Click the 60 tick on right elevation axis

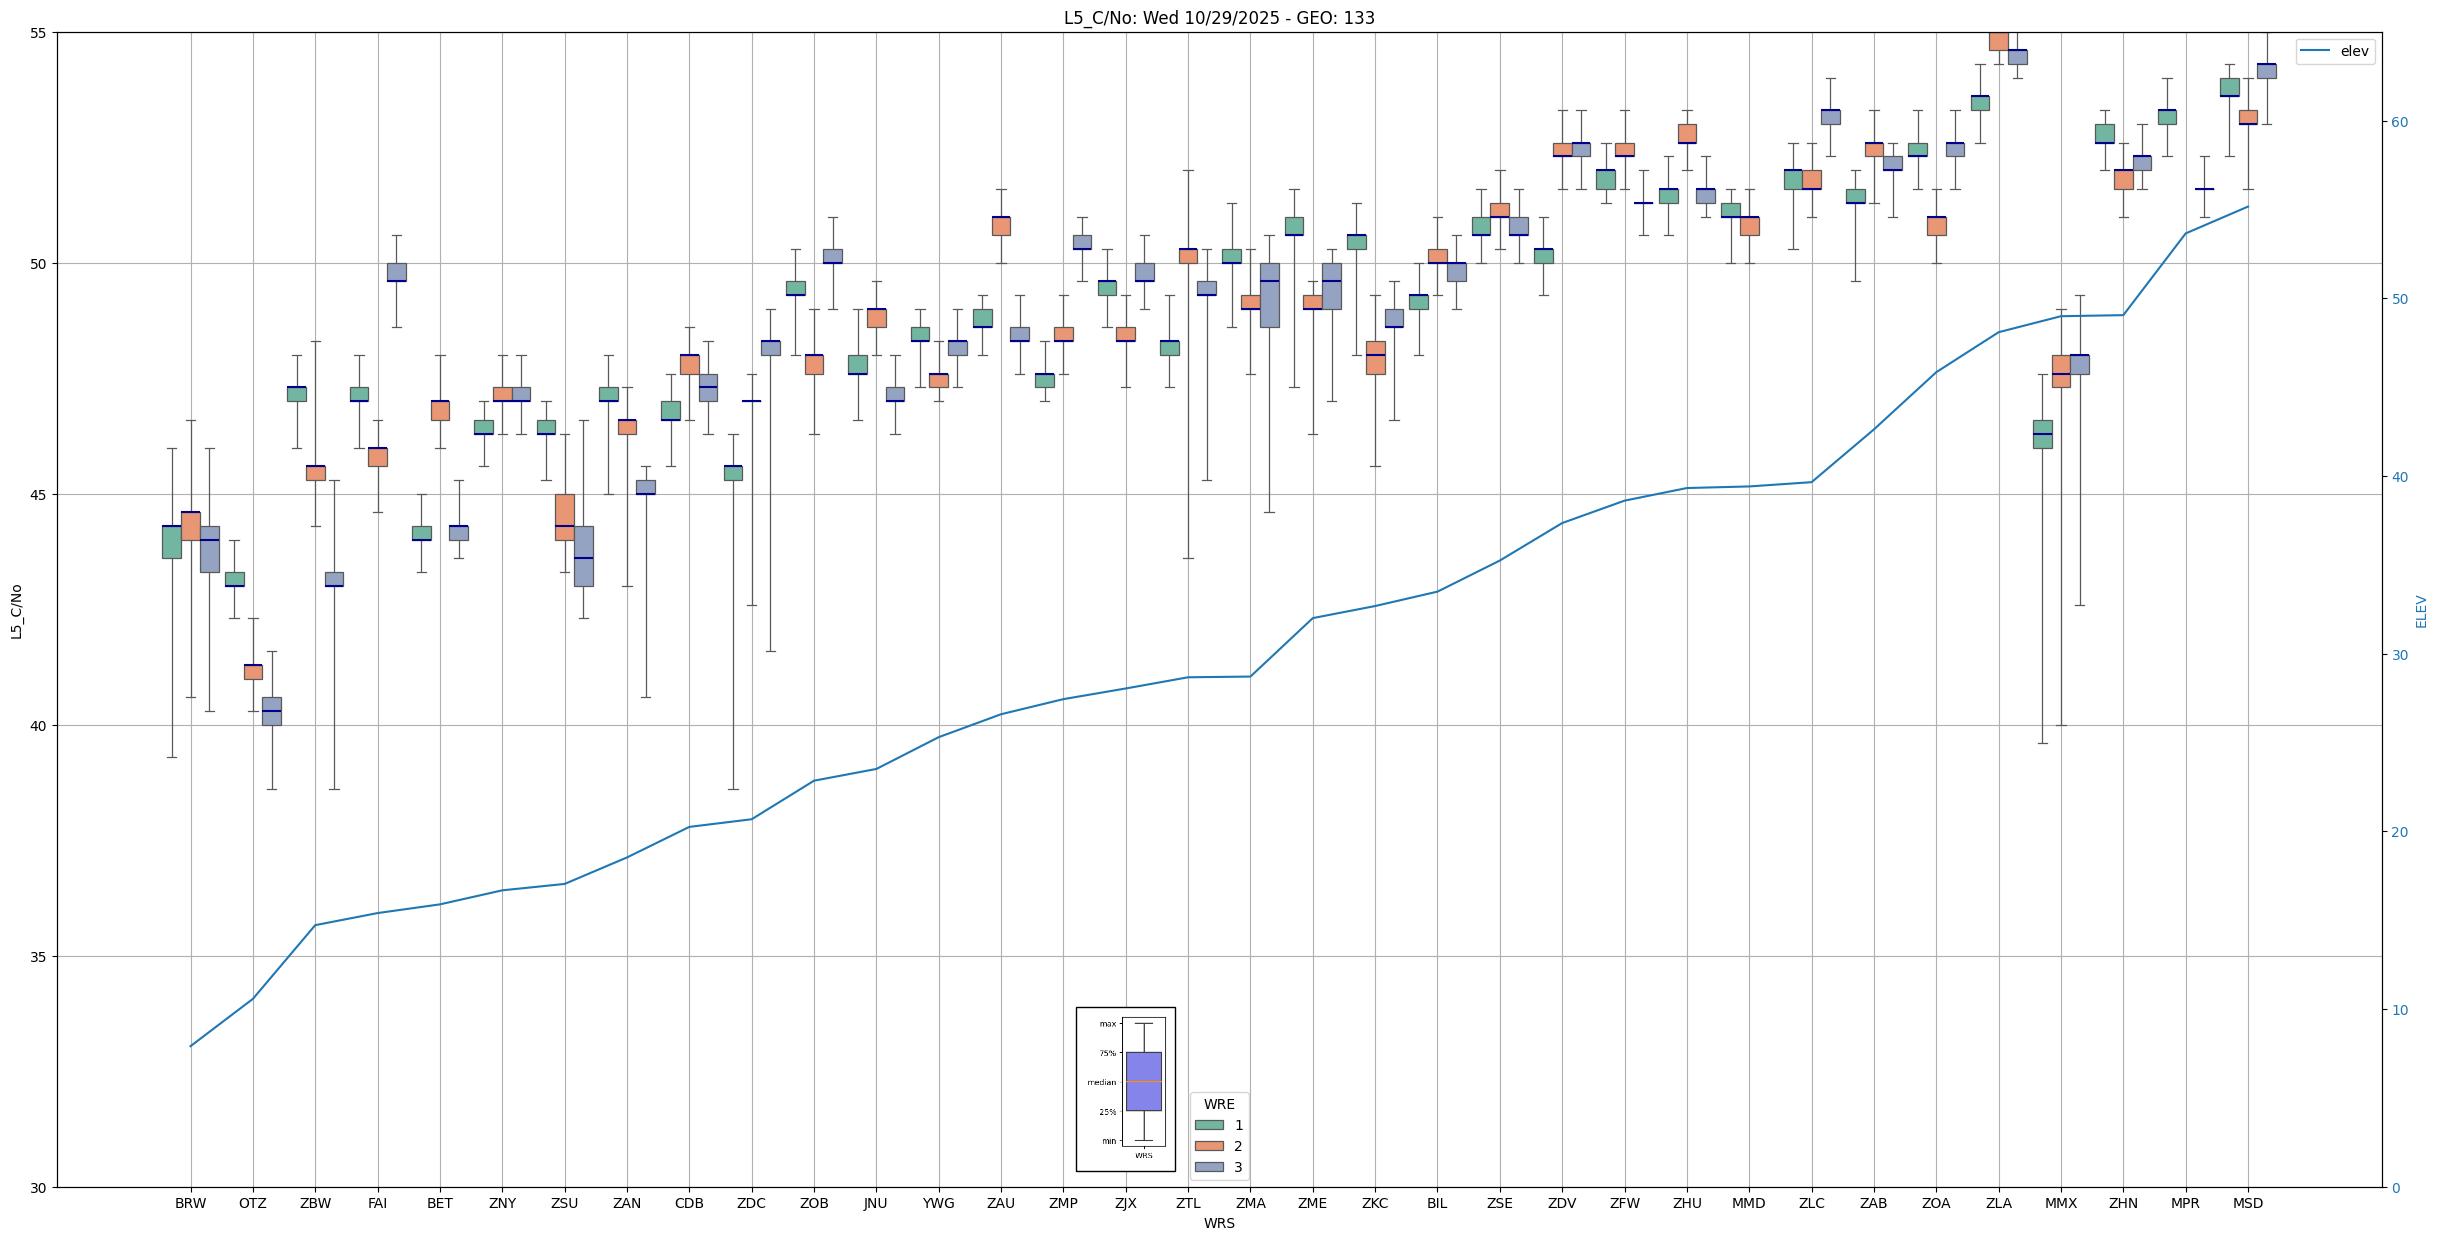pyautogui.click(x=2398, y=122)
